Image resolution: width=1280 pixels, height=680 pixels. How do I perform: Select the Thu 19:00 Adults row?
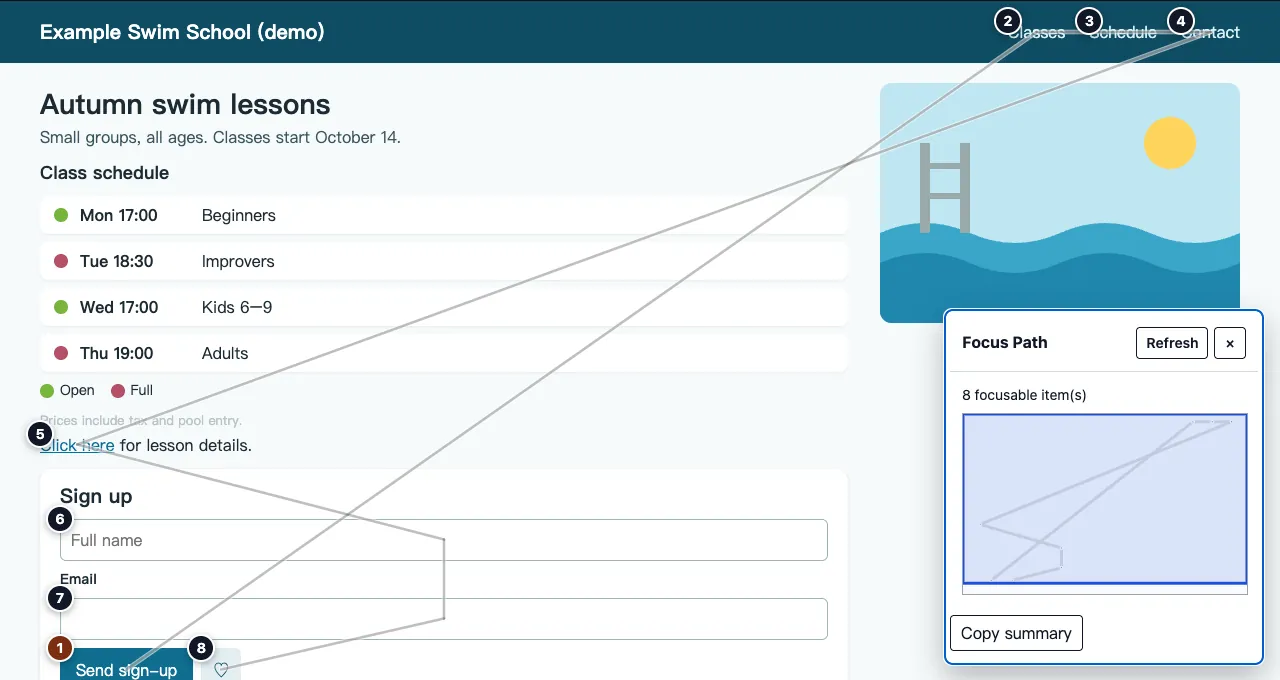coord(444,353)
